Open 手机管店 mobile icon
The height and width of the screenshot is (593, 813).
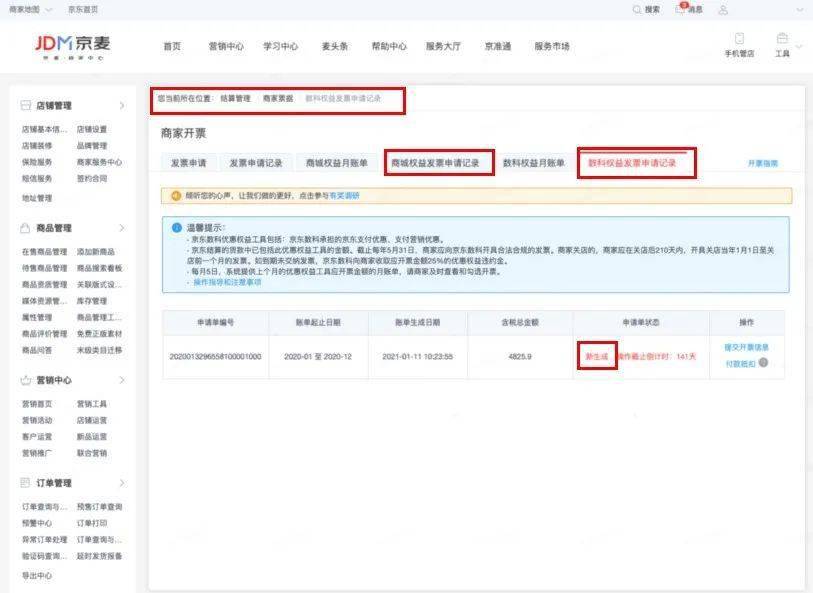click(x=739, y=39)
